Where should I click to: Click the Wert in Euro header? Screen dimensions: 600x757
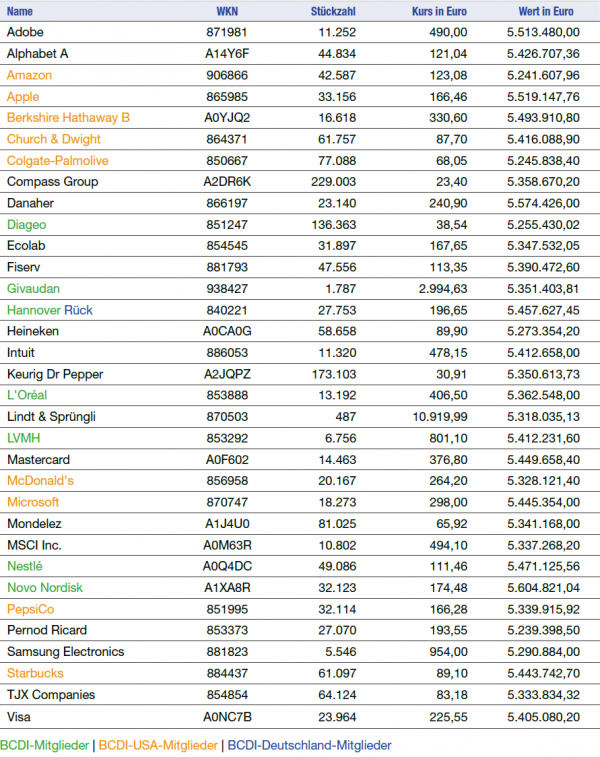click(546, 11)
